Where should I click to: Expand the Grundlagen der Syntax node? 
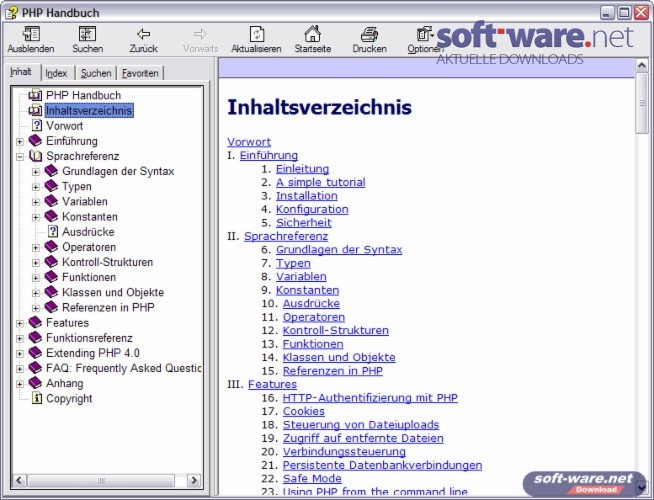tap(36, 172)
